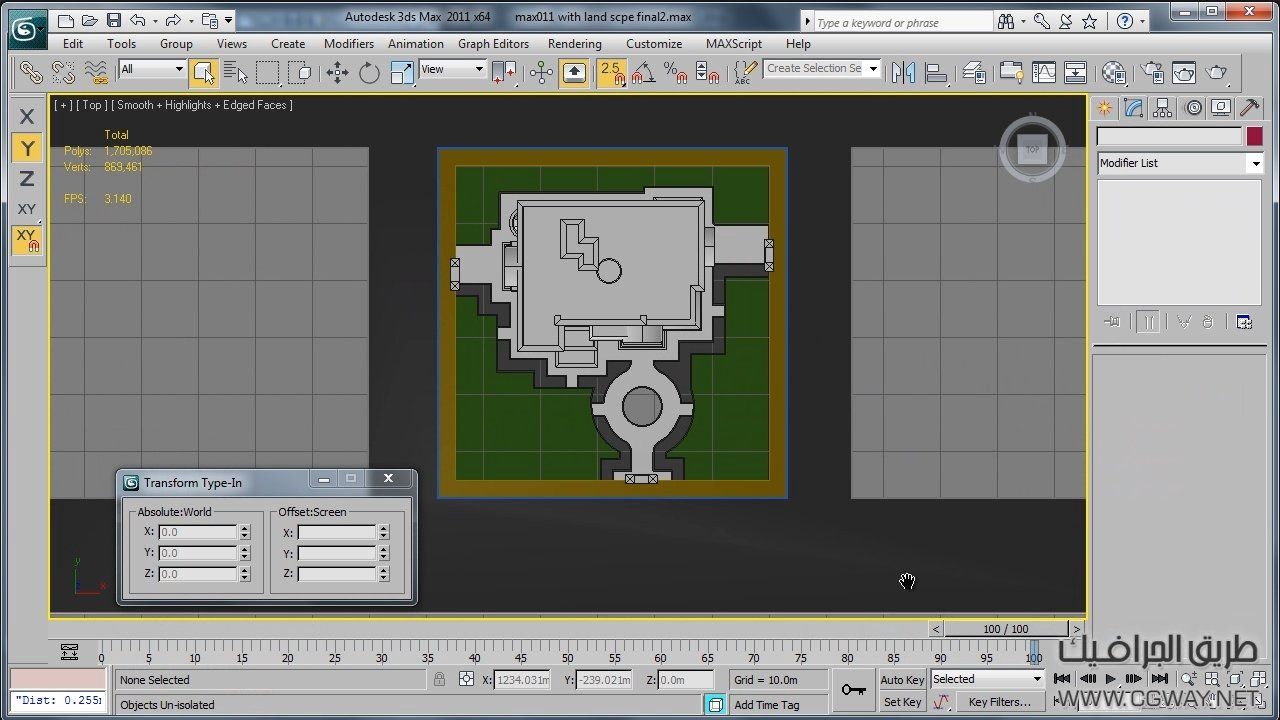The image size is (1280, 720).
Task: Click the Key Filters button
Action: tap(999, 702)
